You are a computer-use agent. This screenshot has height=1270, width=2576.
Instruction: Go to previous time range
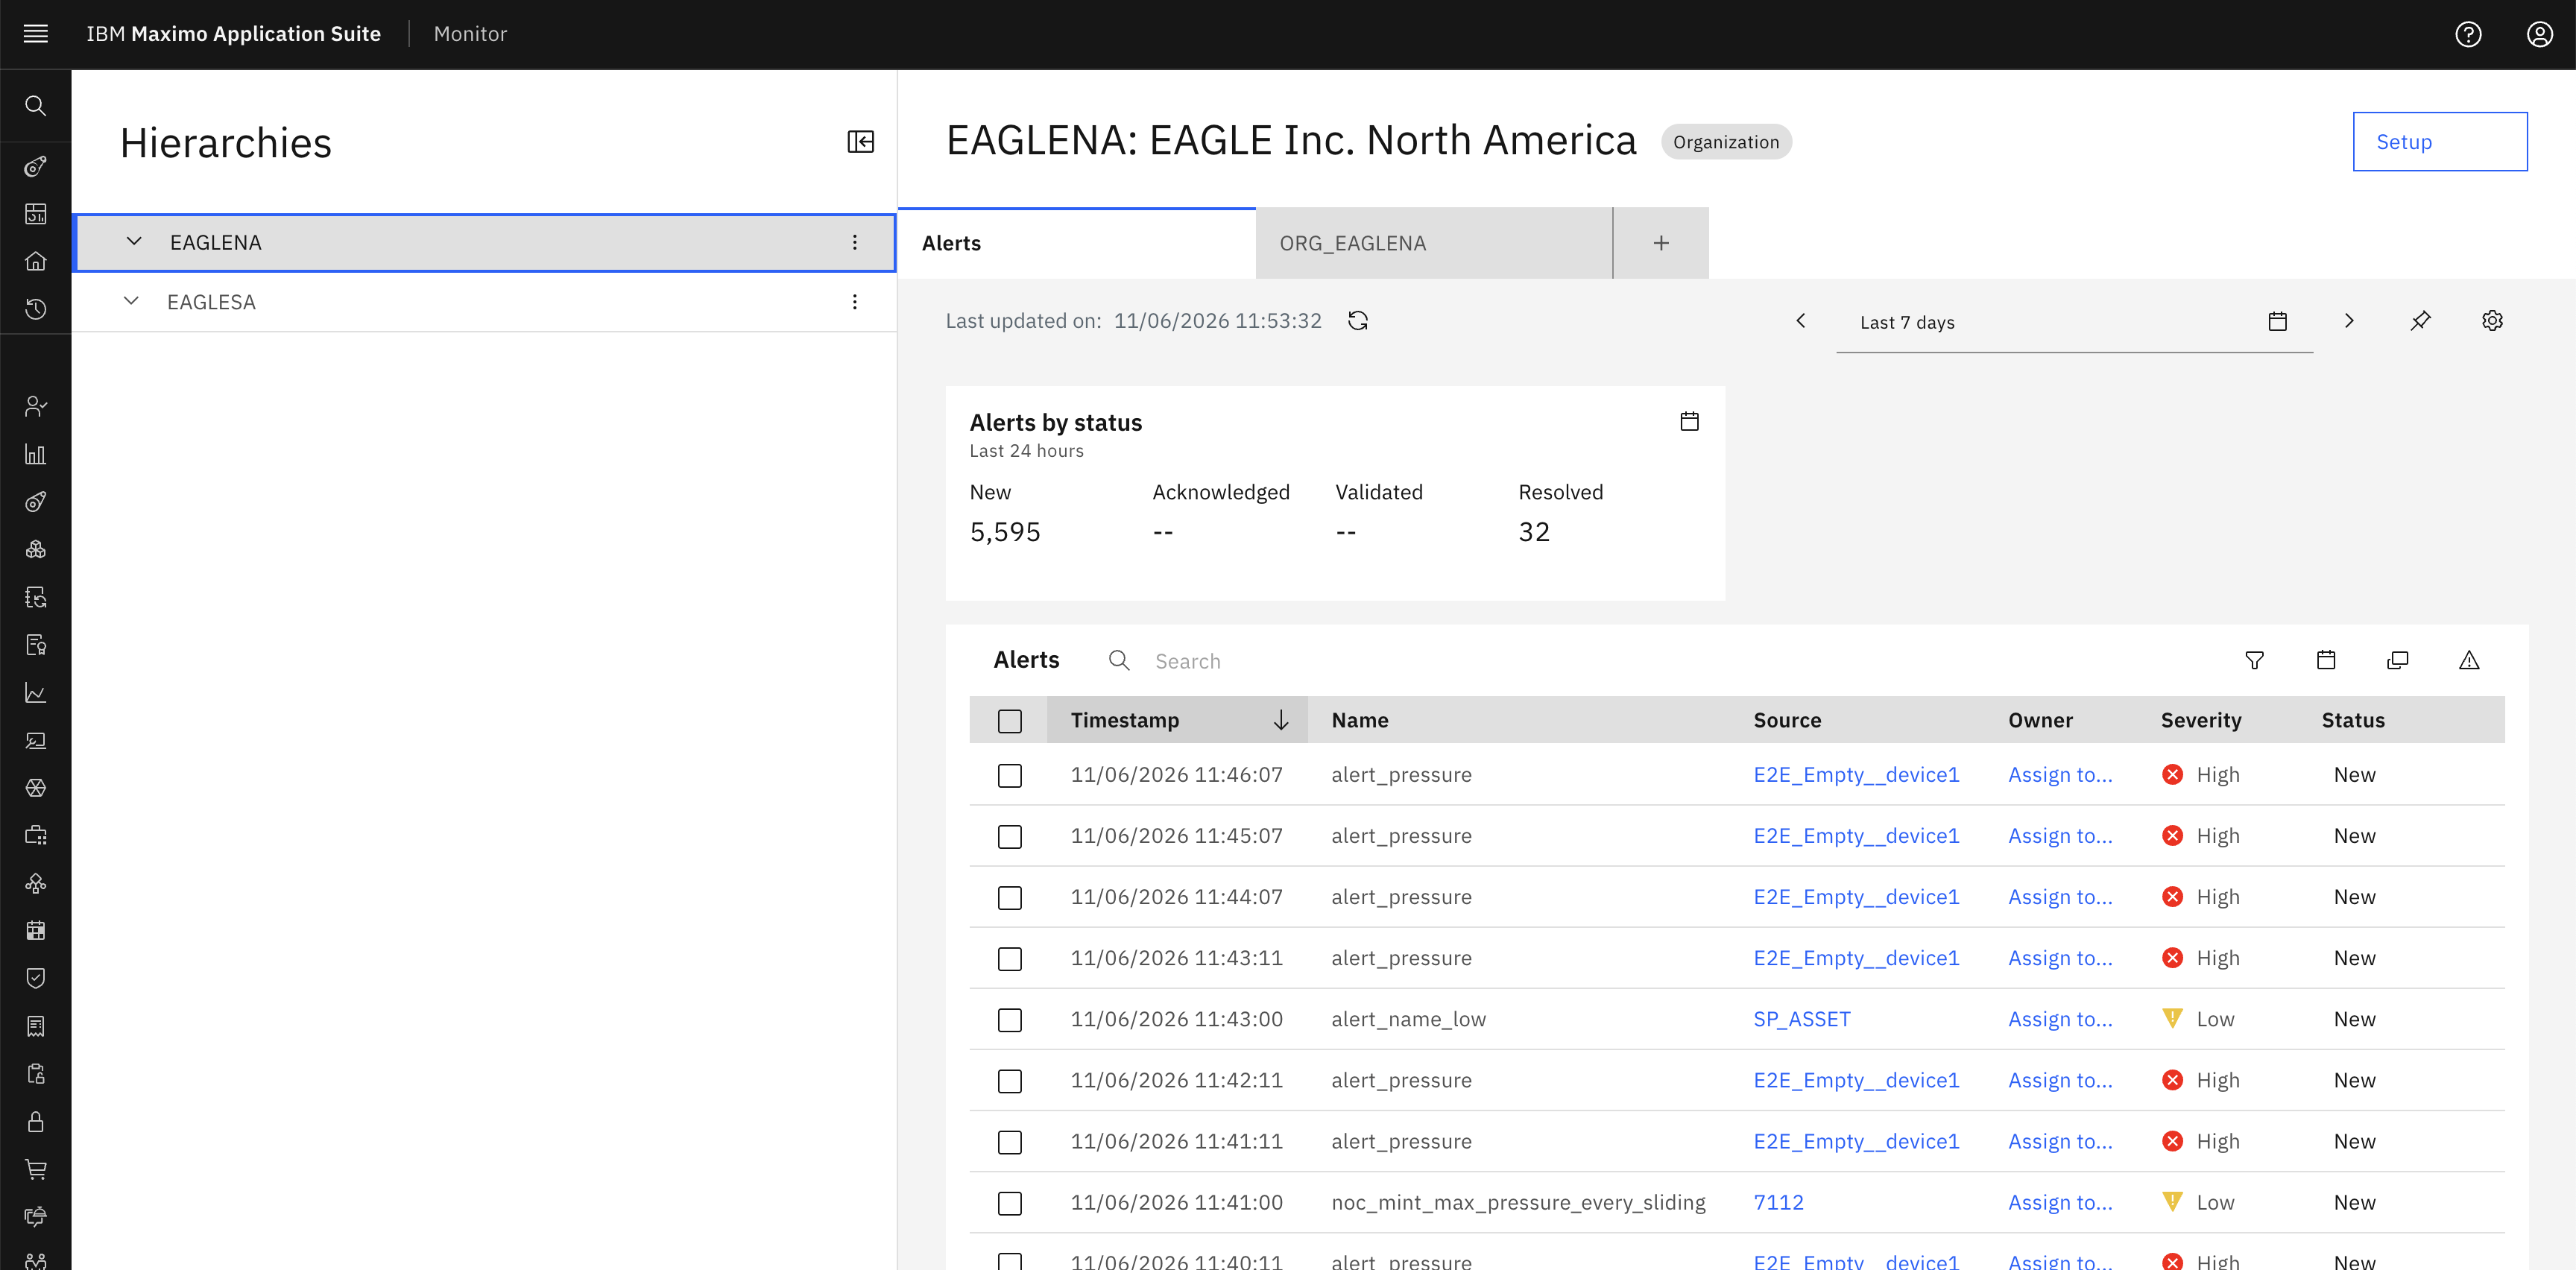[x=1801, y=321]
